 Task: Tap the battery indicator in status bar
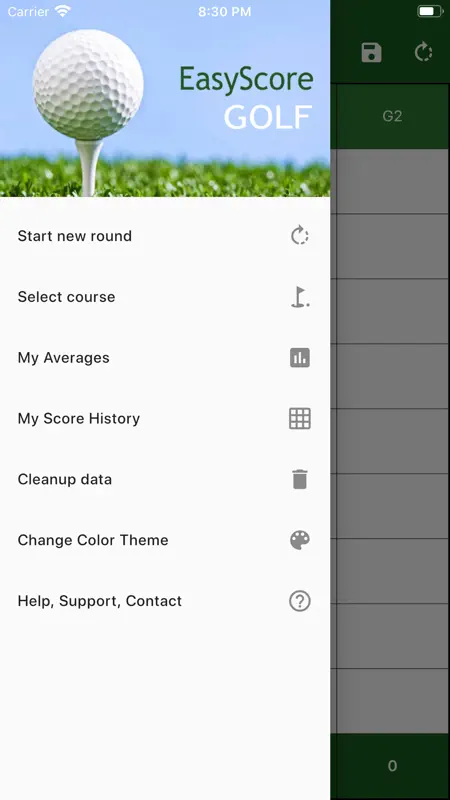(x=431, y=11)
